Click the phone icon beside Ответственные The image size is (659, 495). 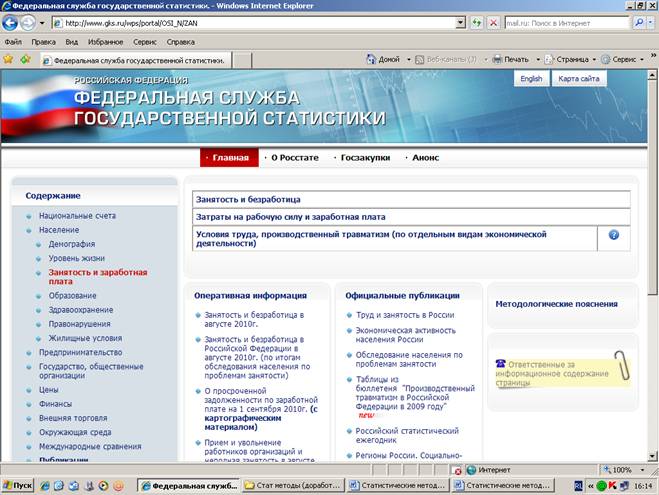coord(501,364)
